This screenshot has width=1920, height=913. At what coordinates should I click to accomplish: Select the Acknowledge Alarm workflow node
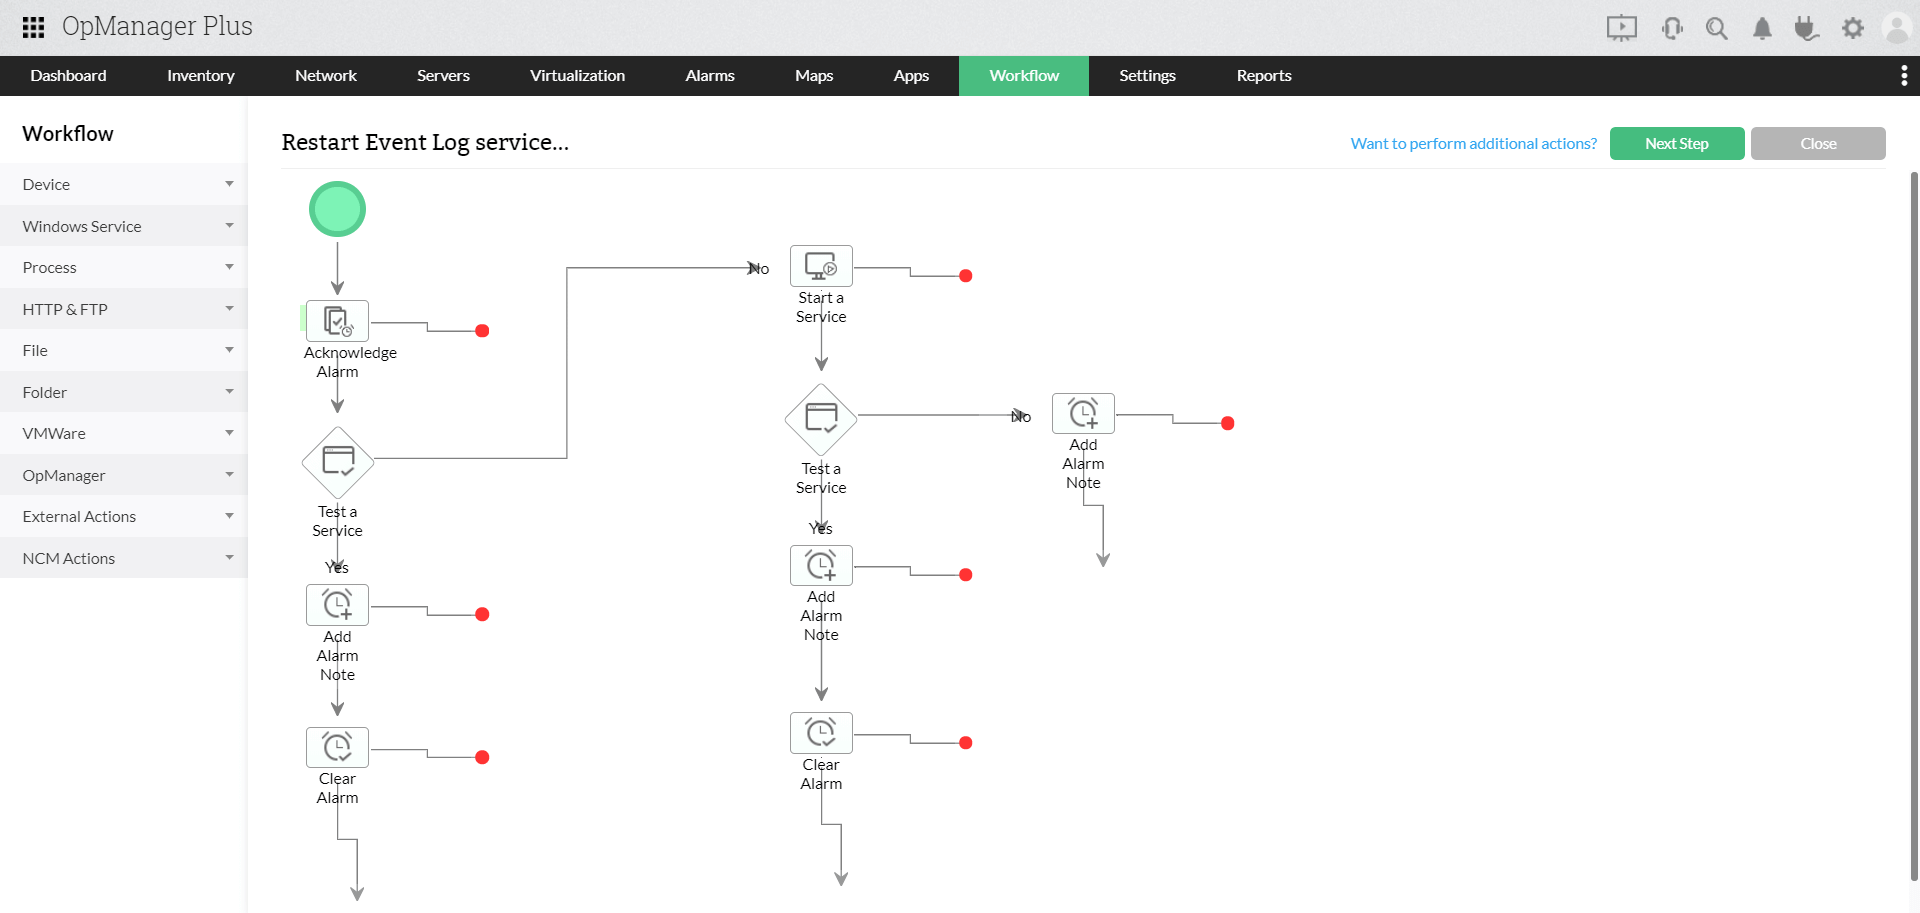pyautogui.click(x=337, y=320)
